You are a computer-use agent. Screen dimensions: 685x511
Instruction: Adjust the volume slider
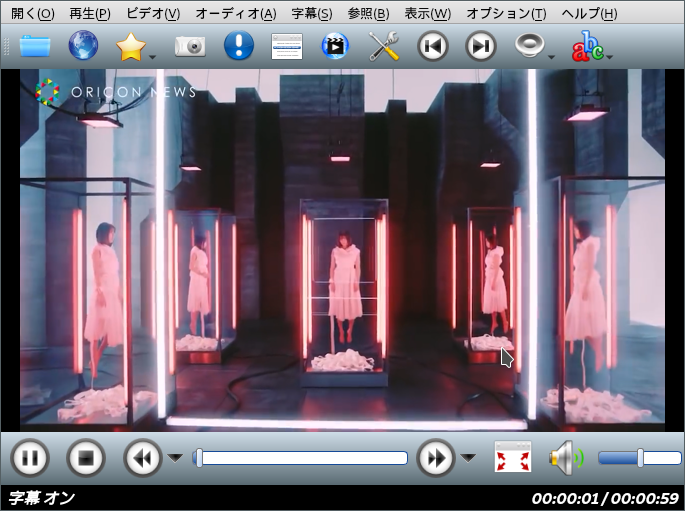point(640,458)
